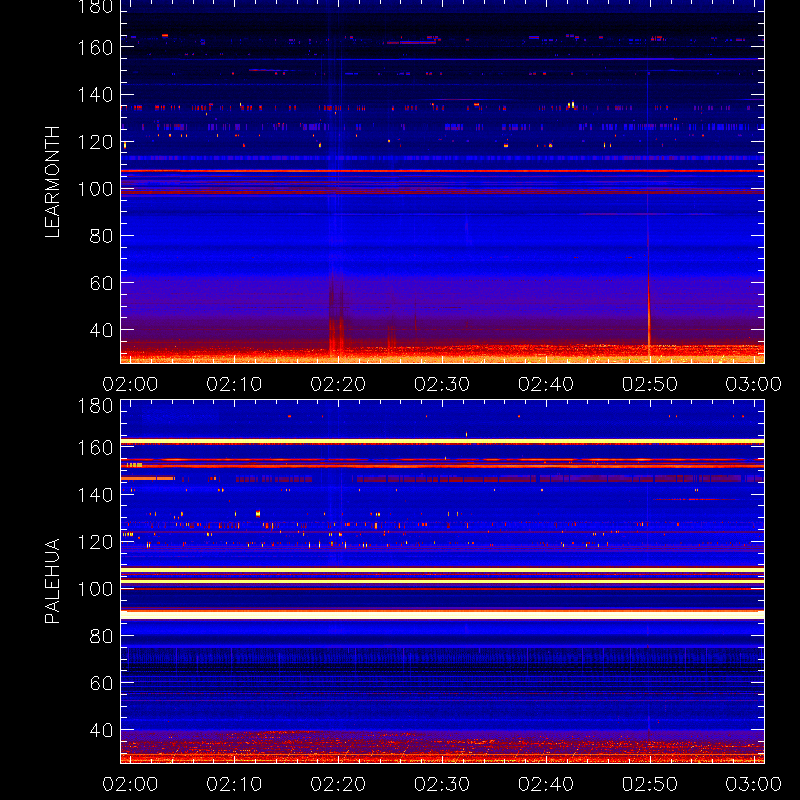The height and width of the screenshot is (800, 800).
Task: Click the PALEHUA station axis label
Action: (53, 581)
